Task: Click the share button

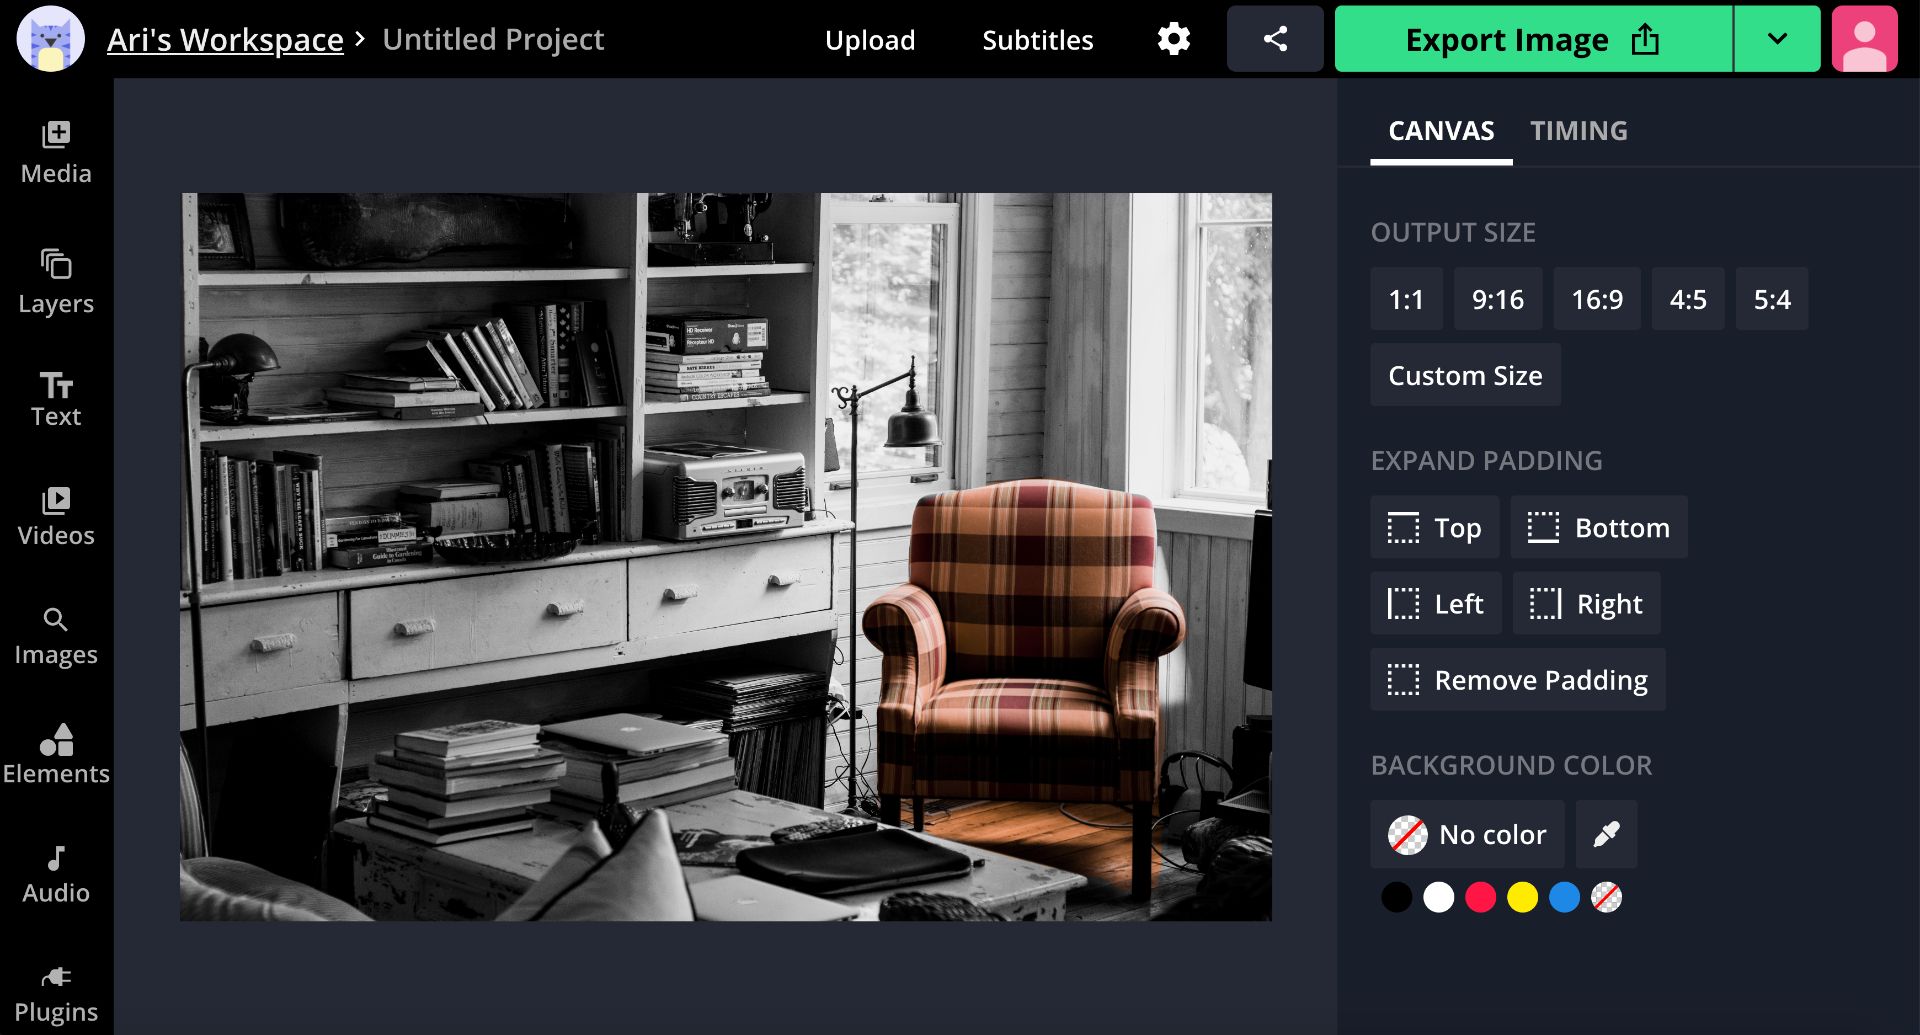Action: [1275, 39]
